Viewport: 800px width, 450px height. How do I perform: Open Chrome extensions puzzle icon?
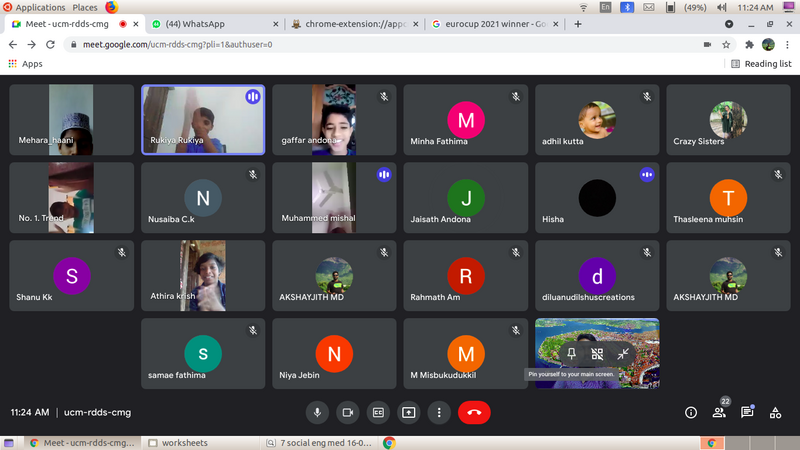pyautogui.click(x=749, y=44)
